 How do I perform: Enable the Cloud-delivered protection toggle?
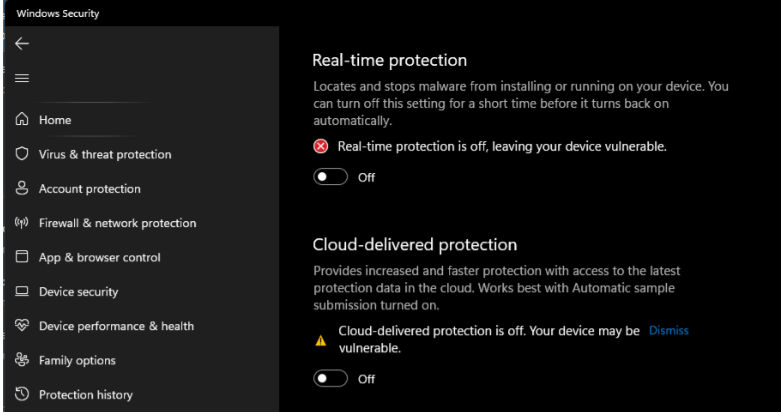coord(330,379)
